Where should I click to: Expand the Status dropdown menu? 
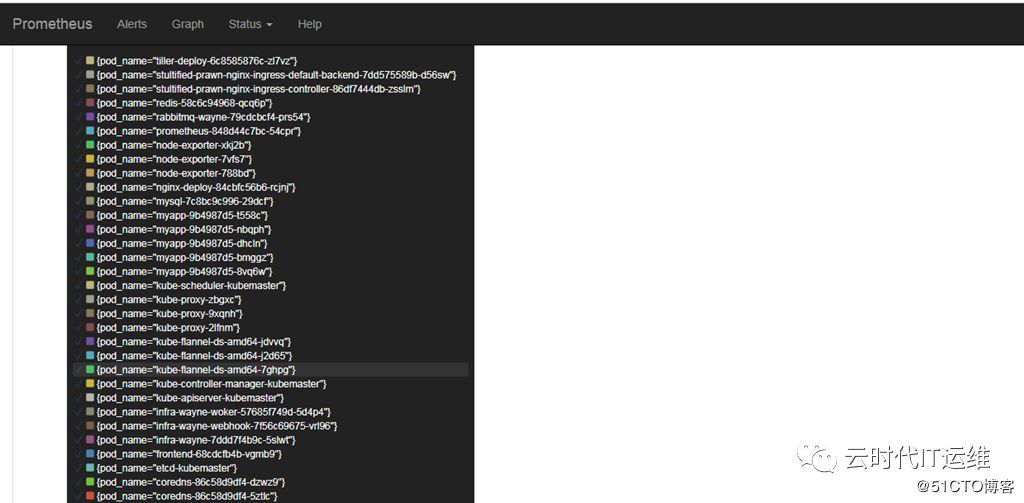click(251, 24)
